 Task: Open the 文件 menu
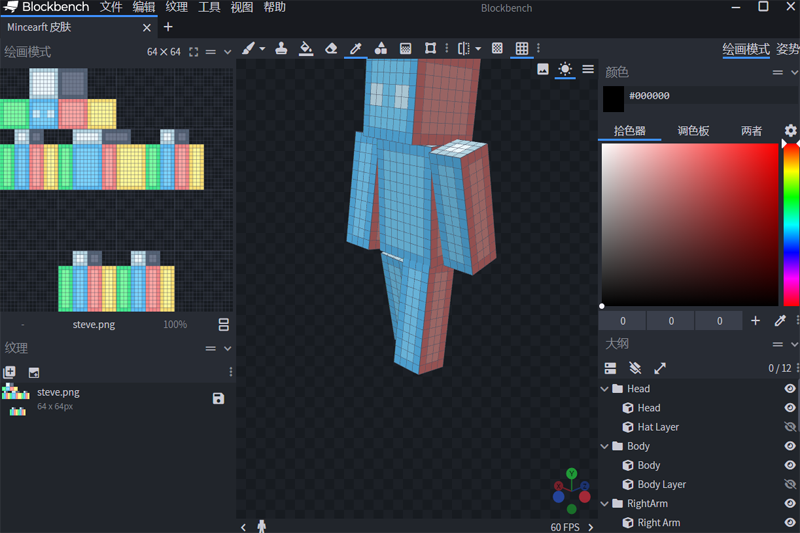(111, 8)
